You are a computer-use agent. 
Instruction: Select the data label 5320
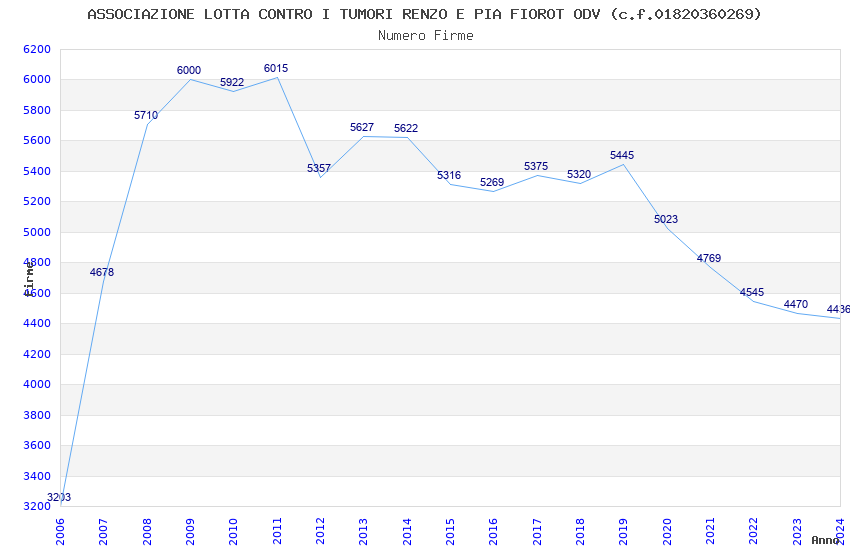point(579,174)
